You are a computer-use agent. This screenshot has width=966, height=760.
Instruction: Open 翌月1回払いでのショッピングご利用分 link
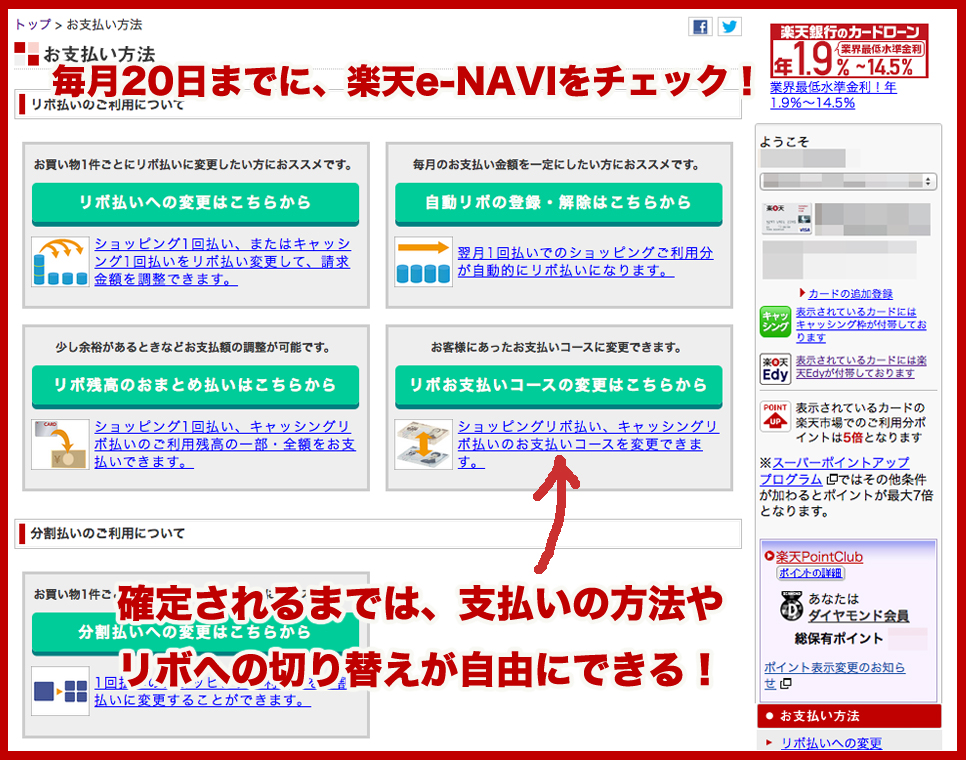[585, 261]
